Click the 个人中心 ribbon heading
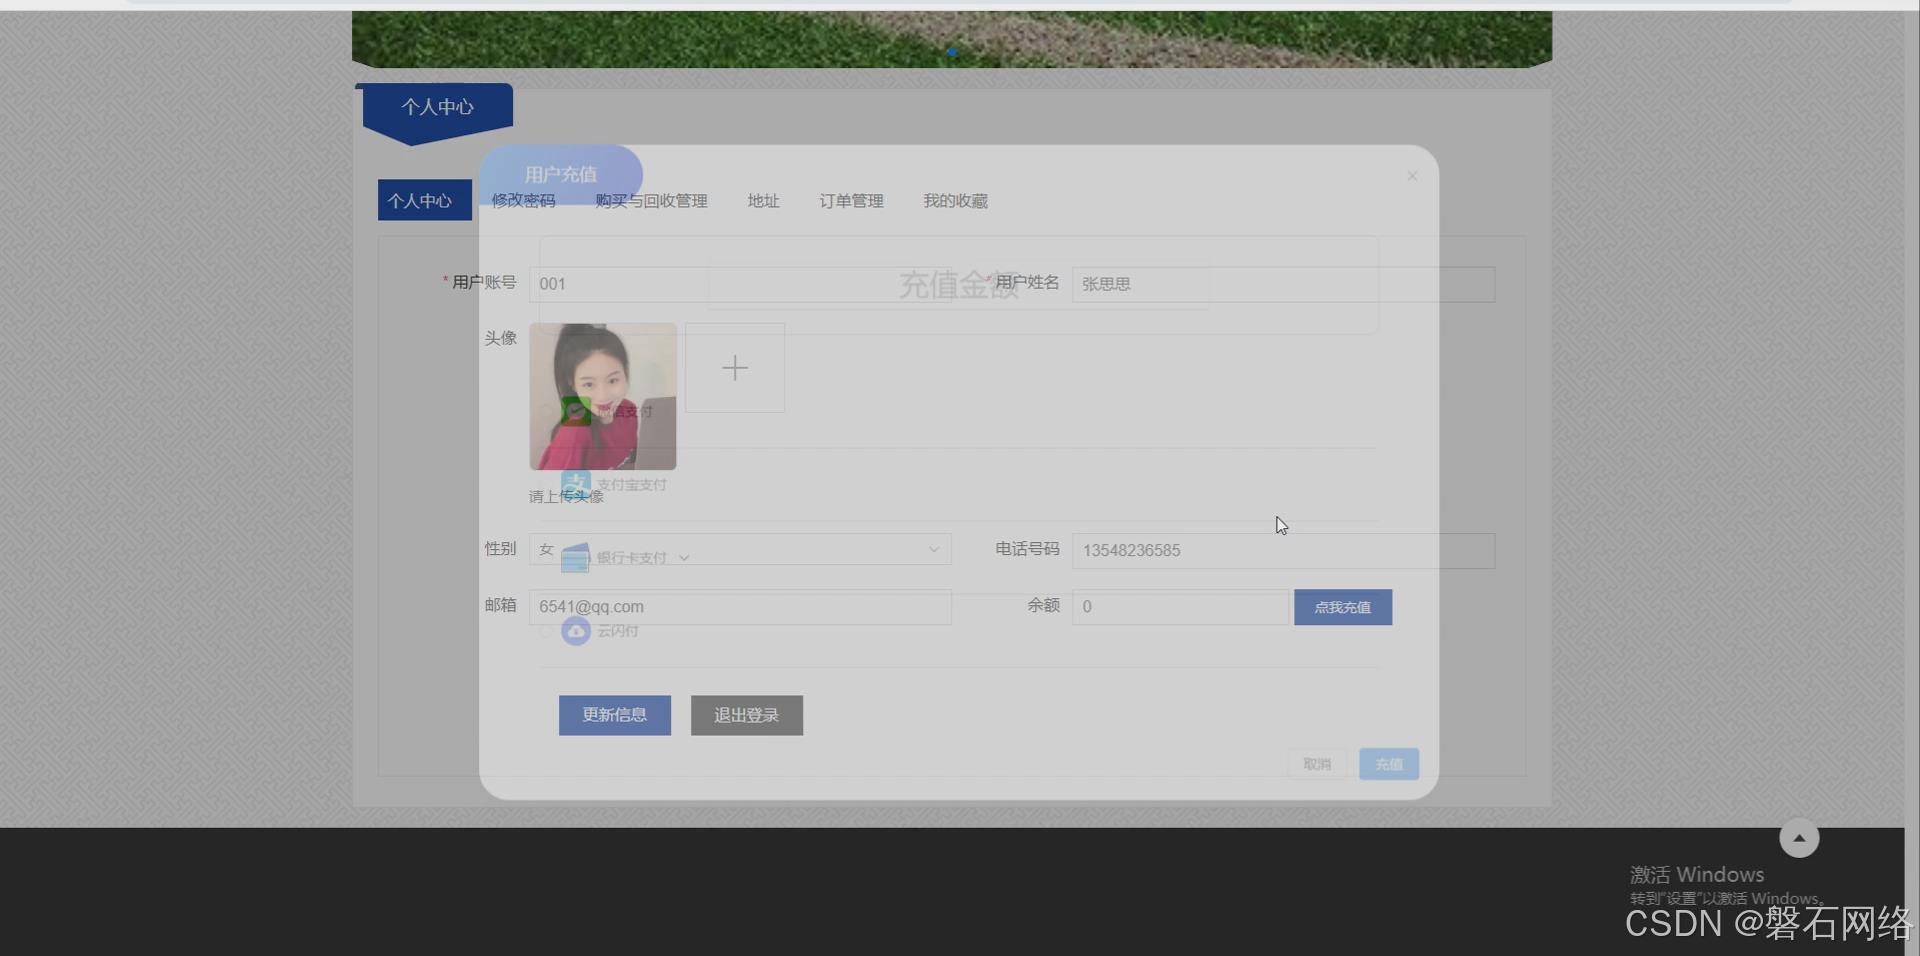1920x956 pixels. click(438, 107)
